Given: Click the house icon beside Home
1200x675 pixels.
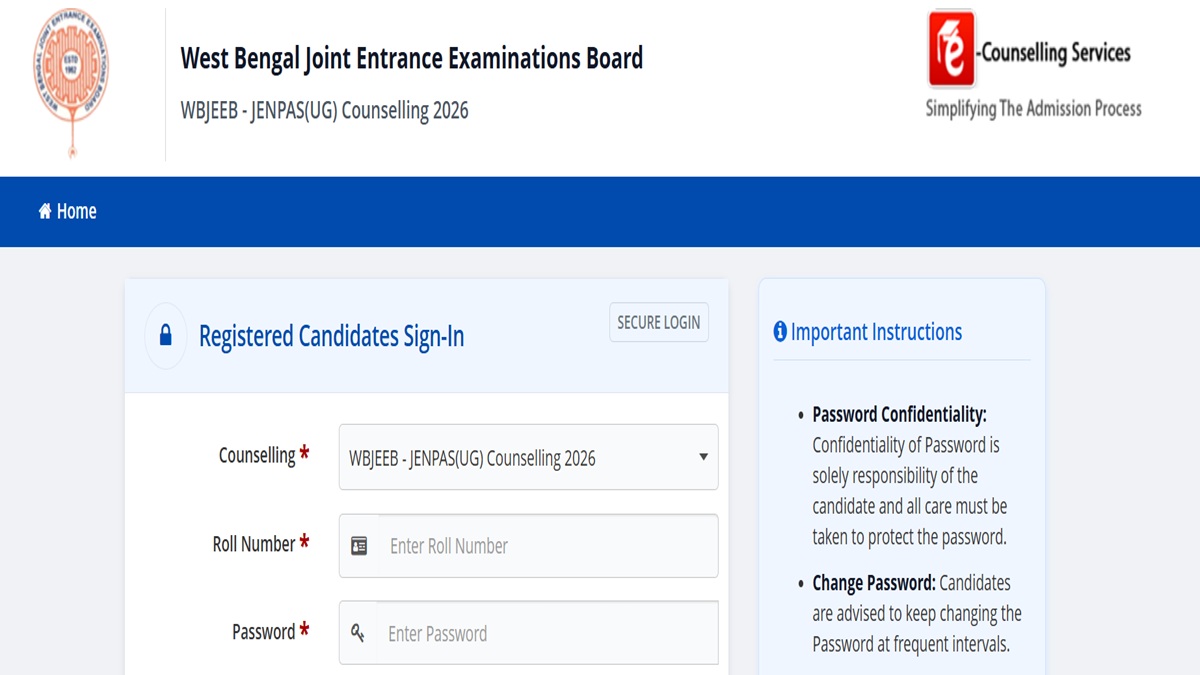Looking at the screenshot, I should tap(45, 211).
